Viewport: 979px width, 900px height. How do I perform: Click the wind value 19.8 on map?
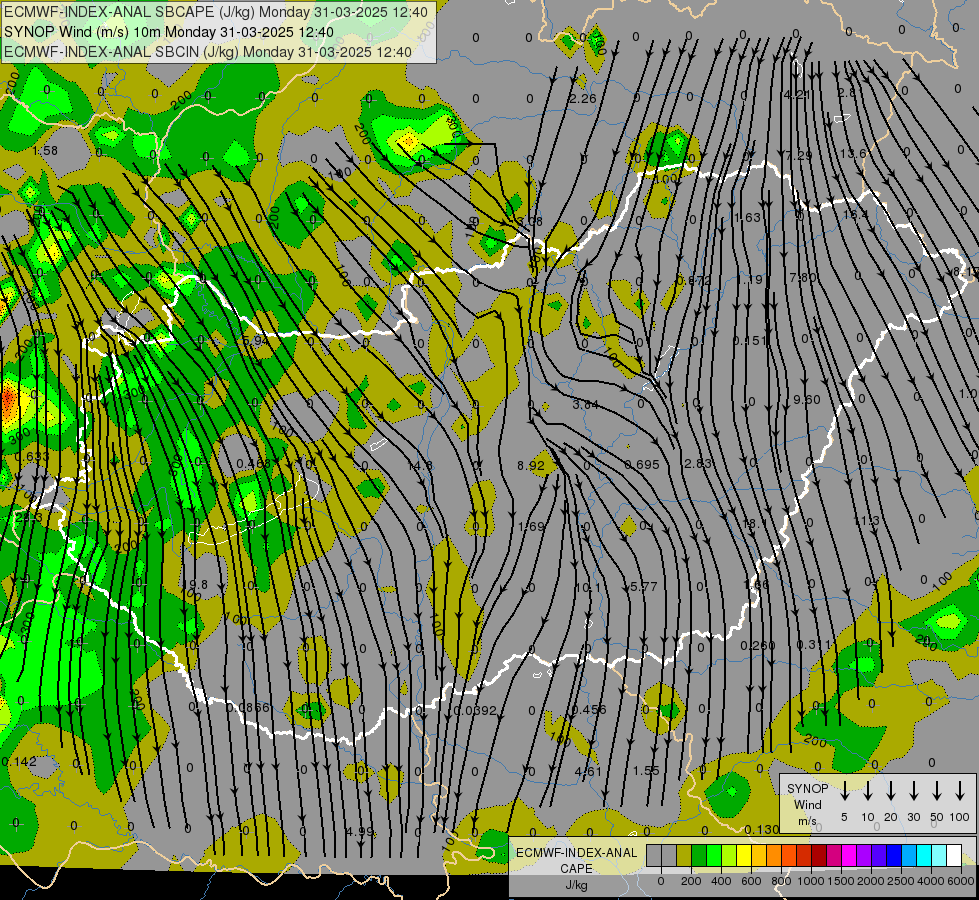click(195, 585)
